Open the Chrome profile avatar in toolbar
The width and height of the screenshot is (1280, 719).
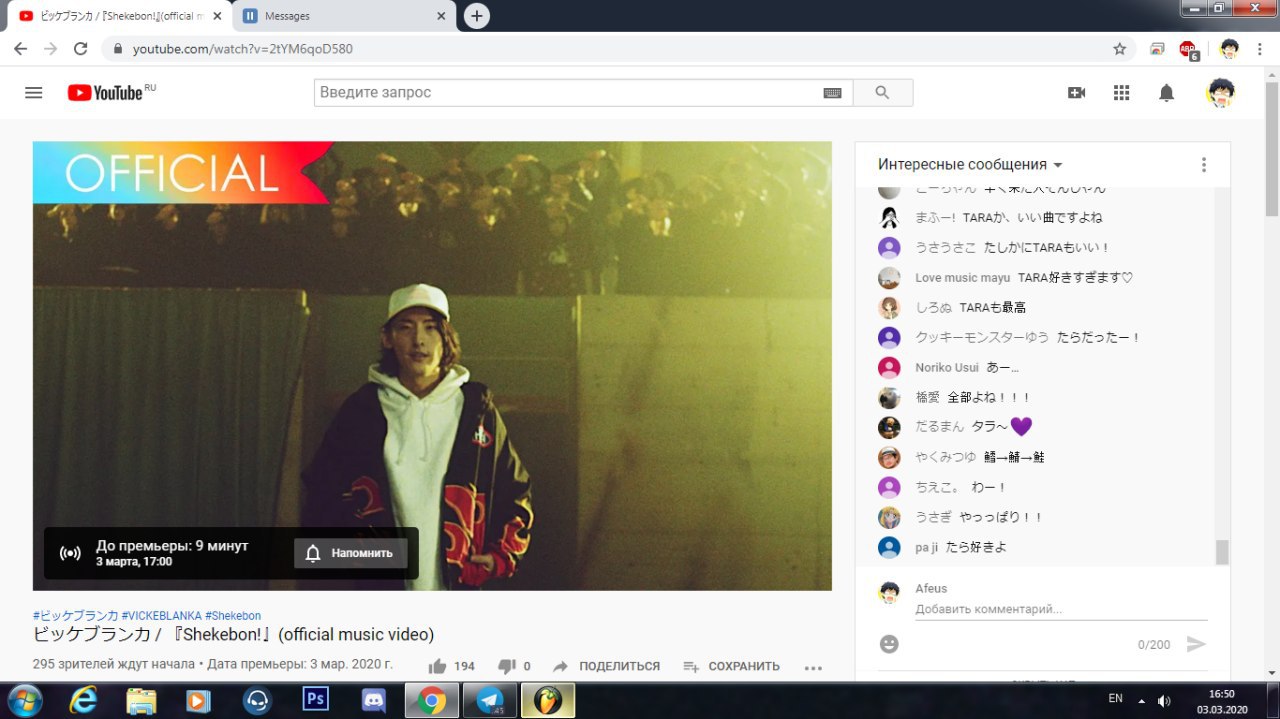click(x=1230, y=49)
